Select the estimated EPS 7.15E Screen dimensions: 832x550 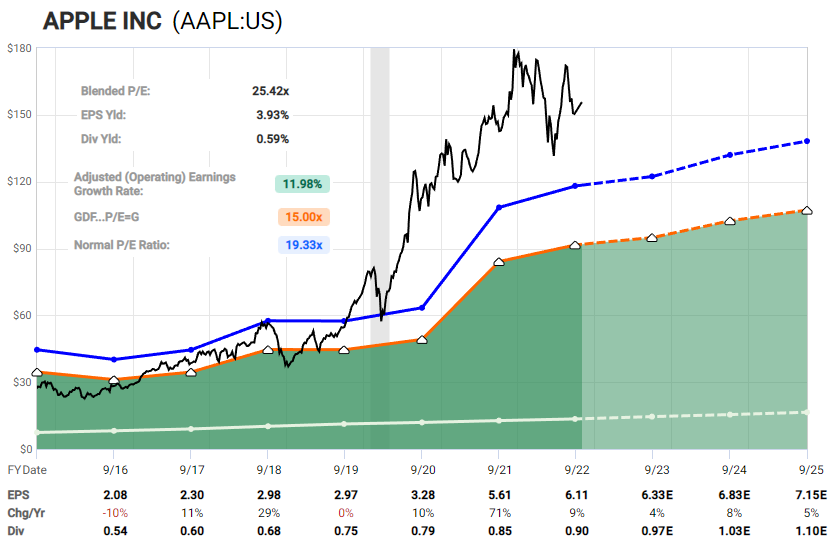tap(811, 495)
